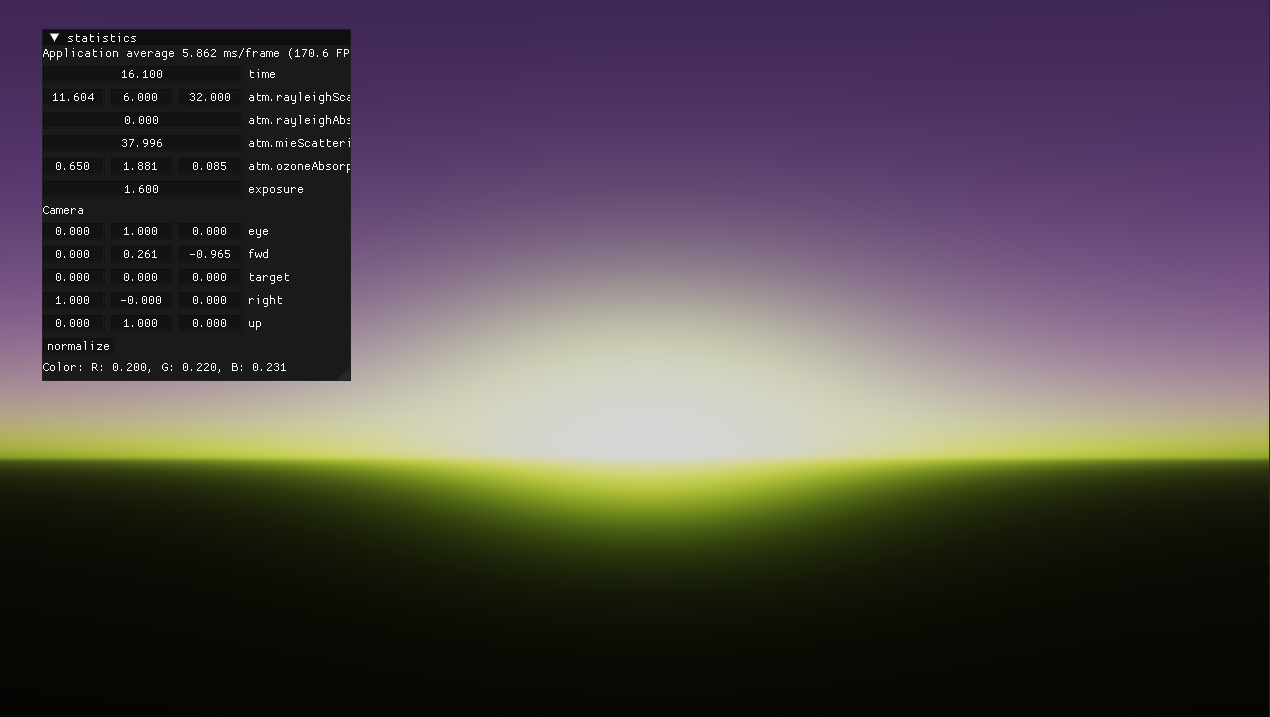Click the rayleigh scattering value 32.000
The height and width of the screenshot is (717, 1270).
210,97
